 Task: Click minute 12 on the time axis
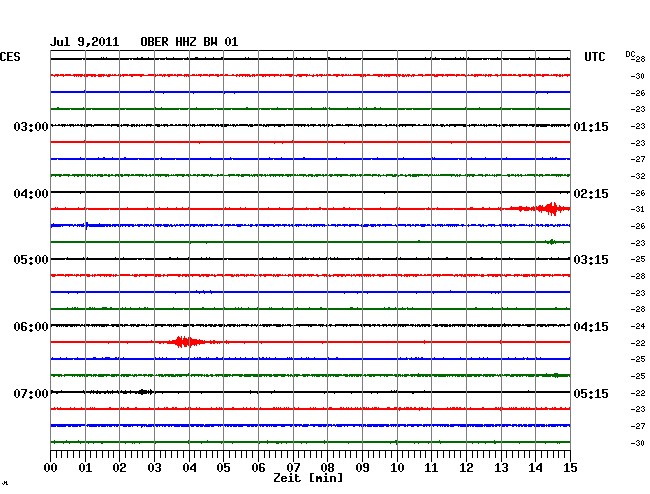pos(466,468)
